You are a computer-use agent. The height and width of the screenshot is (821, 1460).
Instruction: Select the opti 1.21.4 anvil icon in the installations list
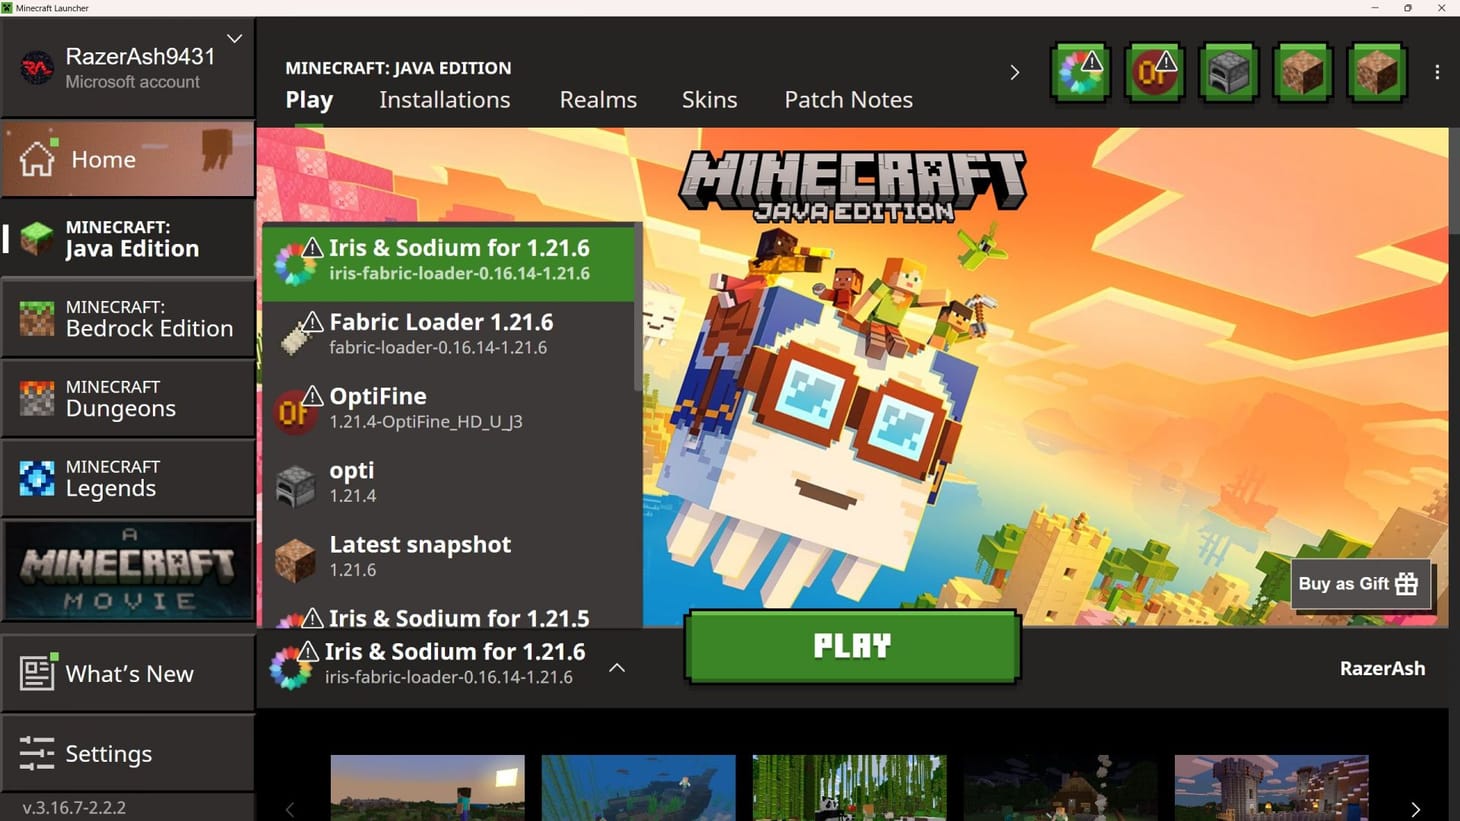coord(295,483)
